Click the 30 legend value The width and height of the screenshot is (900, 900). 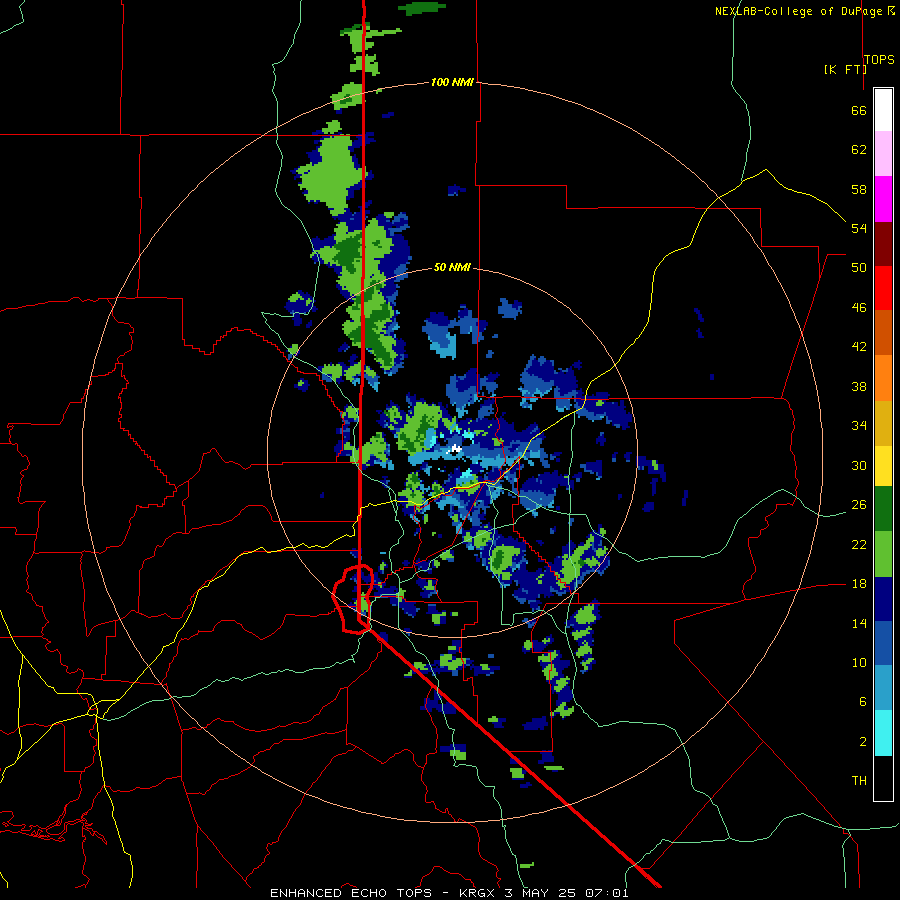click(859, 465)
